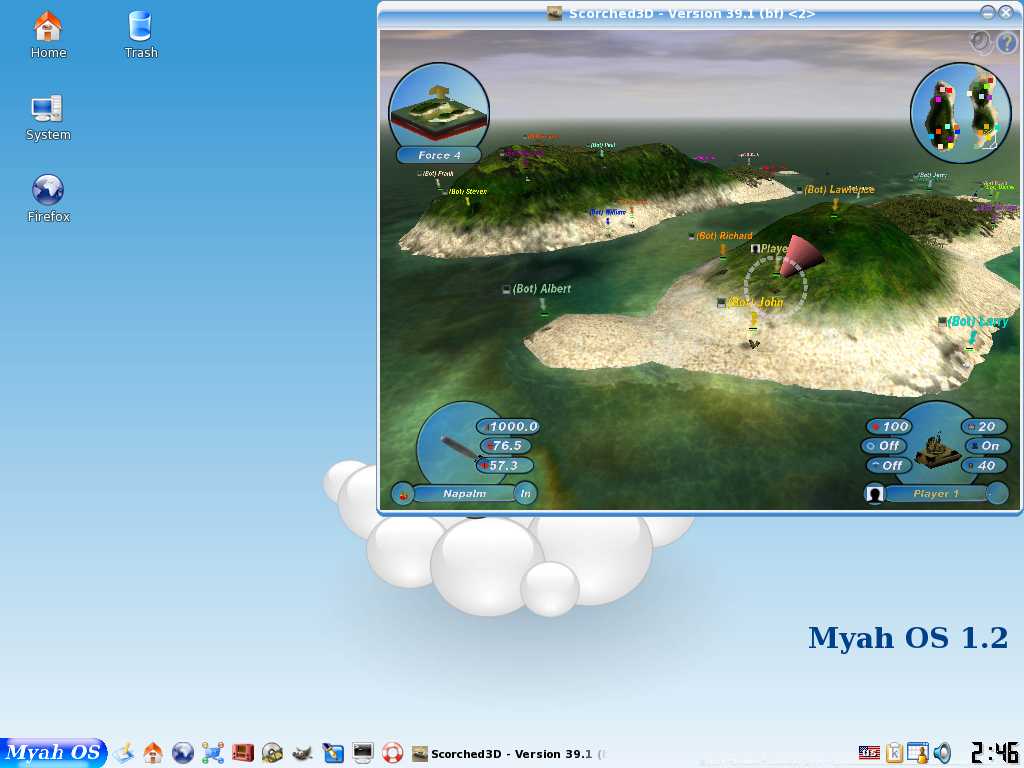Open the Myah OS start menu

[53, 752]
